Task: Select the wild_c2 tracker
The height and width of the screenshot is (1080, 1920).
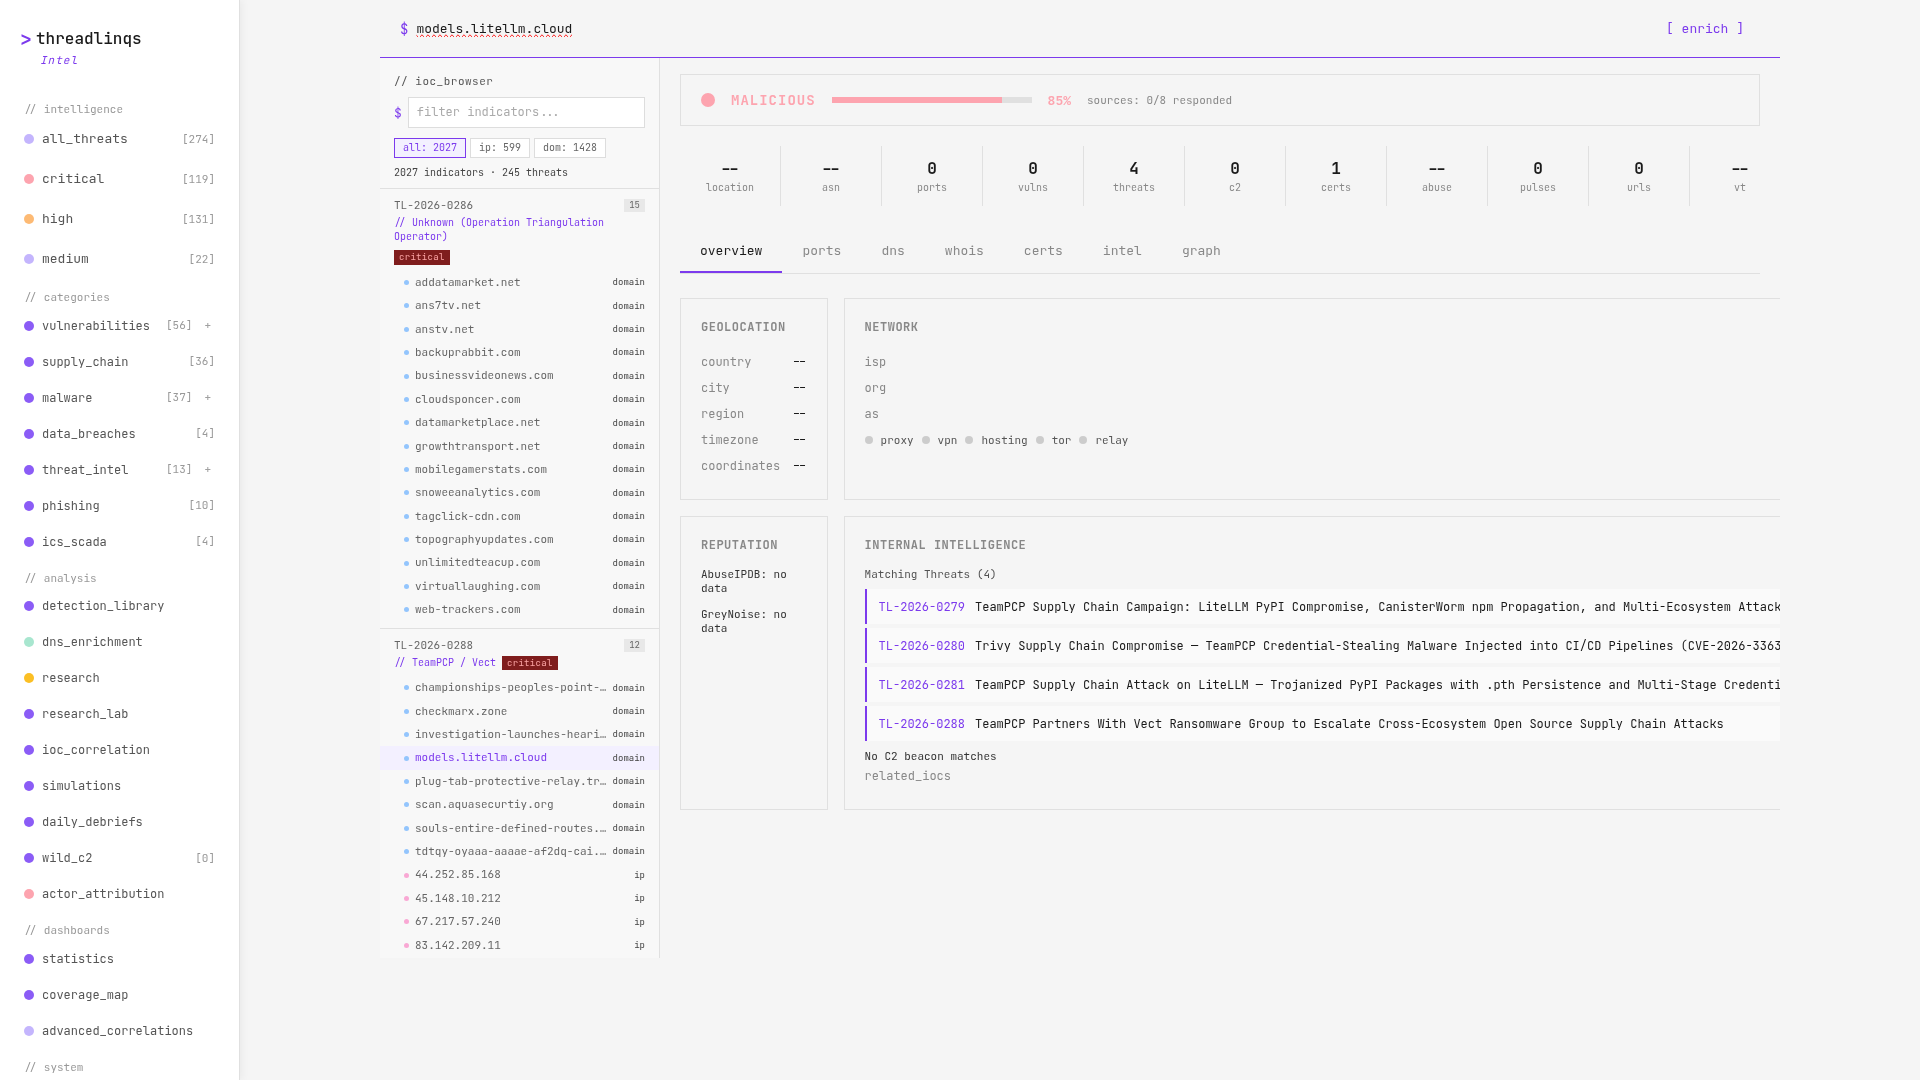Action: (66, 857)
